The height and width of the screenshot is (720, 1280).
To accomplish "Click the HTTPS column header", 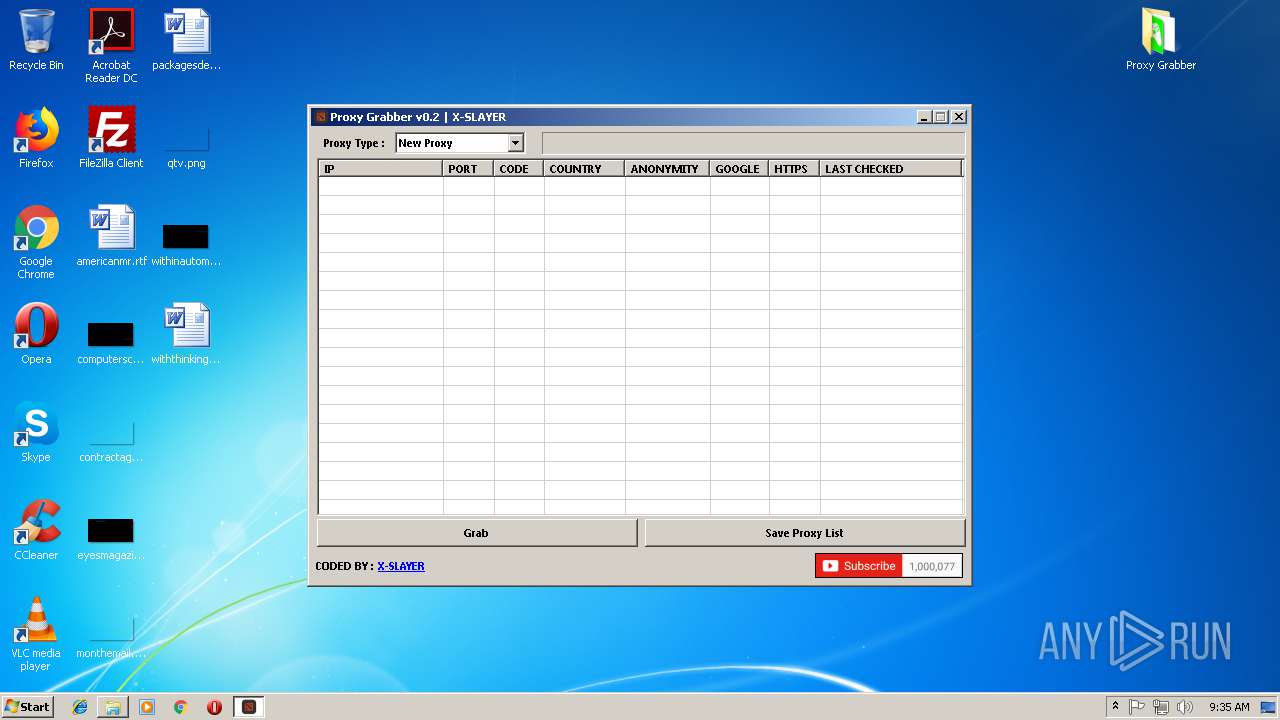I will point(794,169).
